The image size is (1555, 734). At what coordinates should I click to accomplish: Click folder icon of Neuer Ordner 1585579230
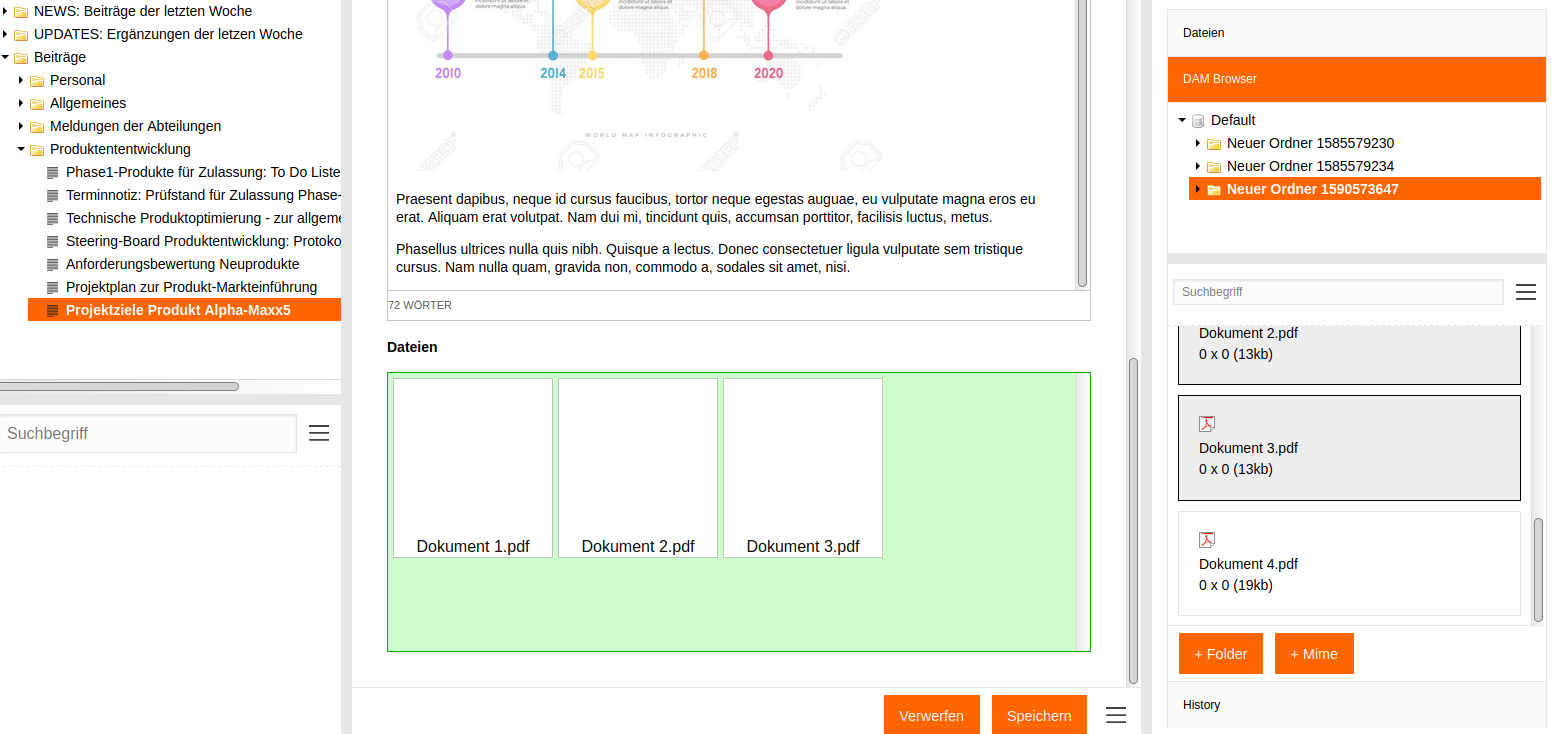click(1214, 144)
